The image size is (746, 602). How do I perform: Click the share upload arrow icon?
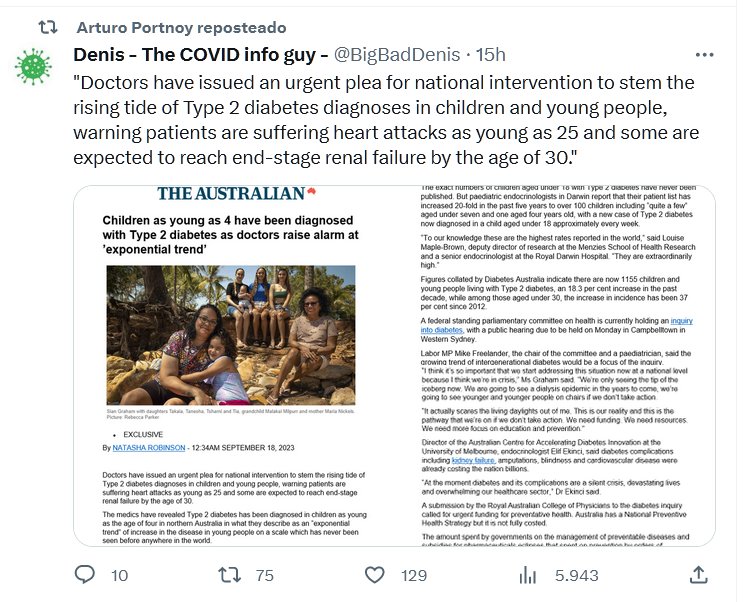click(698, 575)
